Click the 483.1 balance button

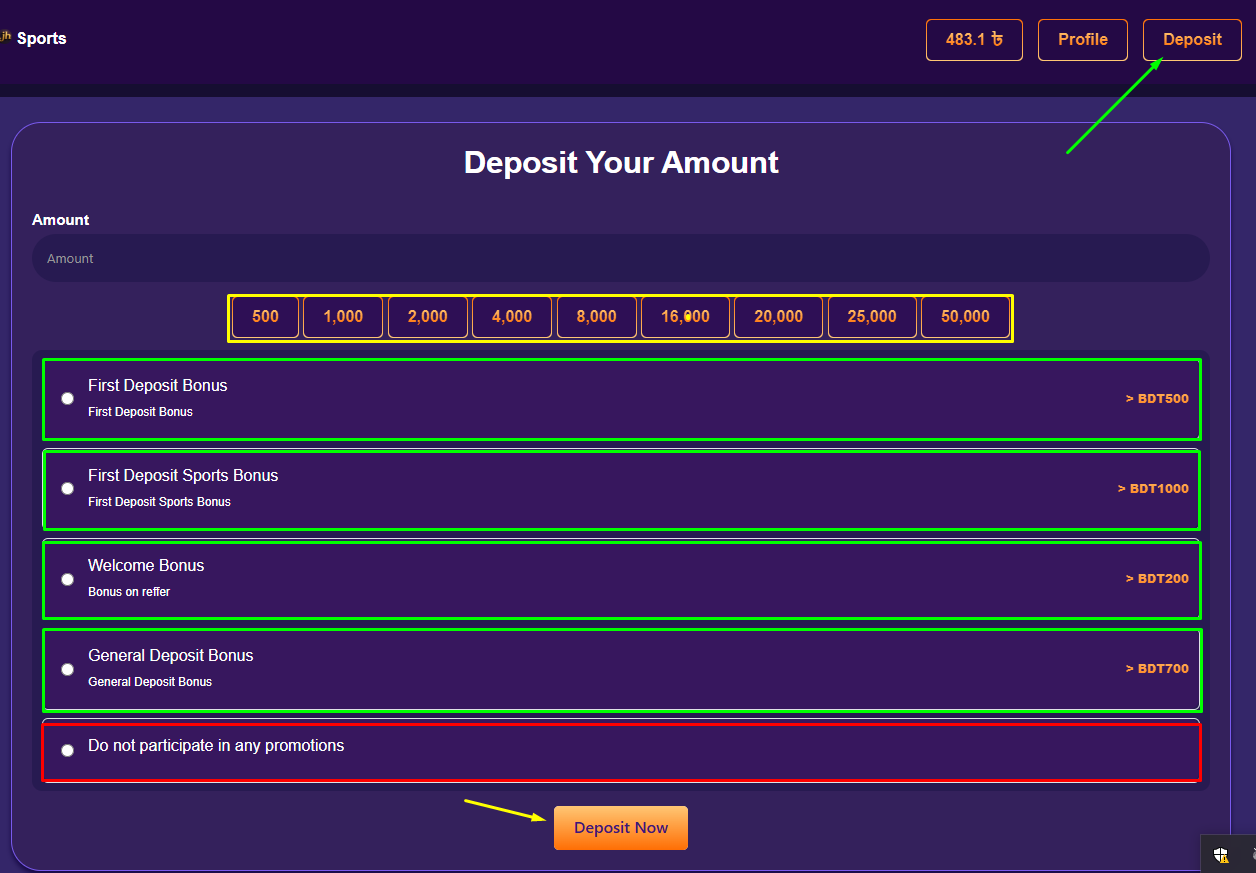coord(973,40)
